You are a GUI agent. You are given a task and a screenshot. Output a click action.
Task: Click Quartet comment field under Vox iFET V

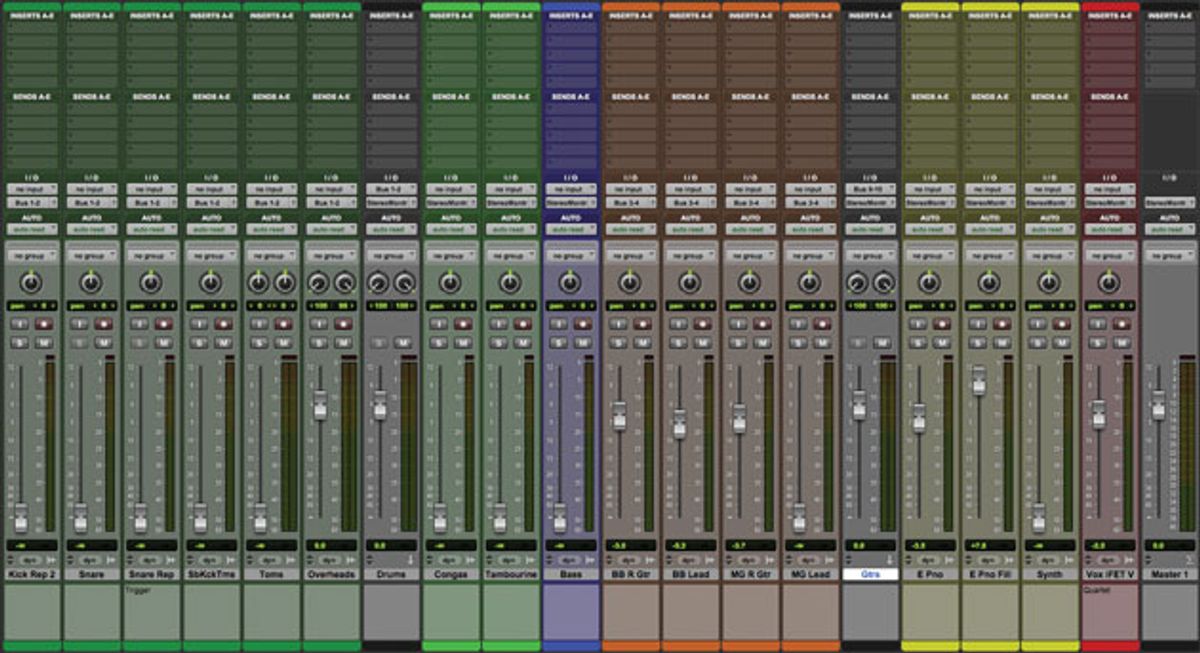point(1110,611)
